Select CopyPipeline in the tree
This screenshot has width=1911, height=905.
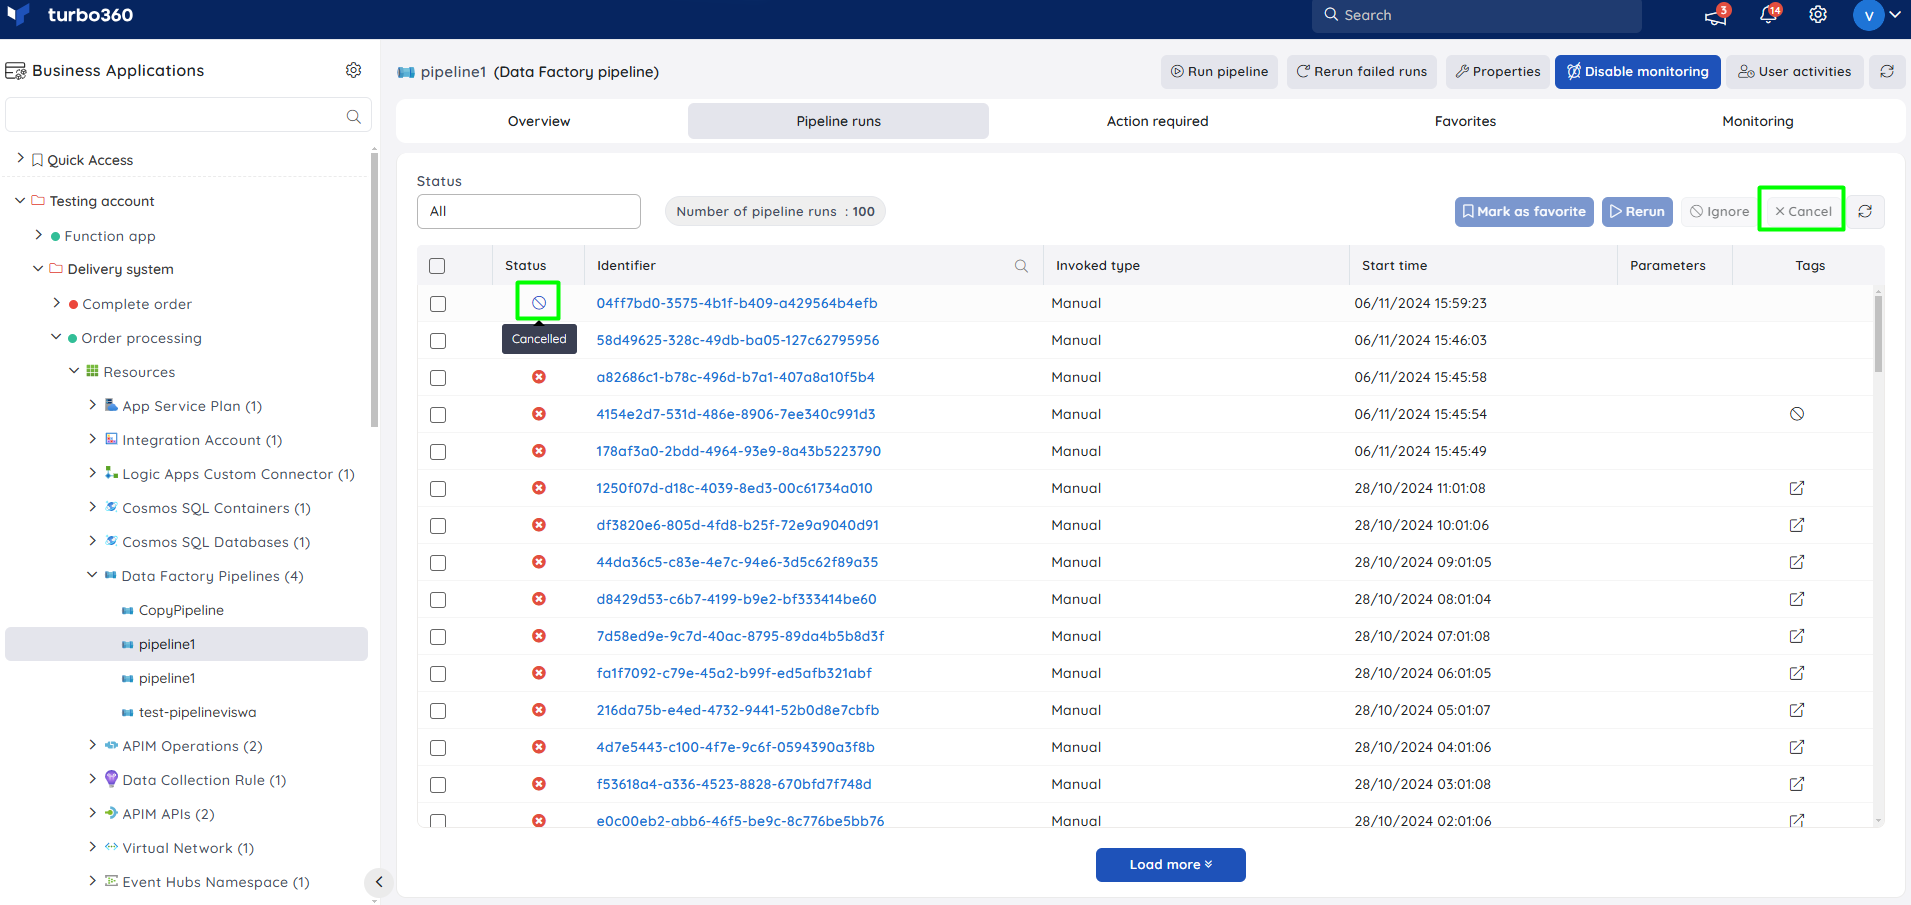(181, 610)
